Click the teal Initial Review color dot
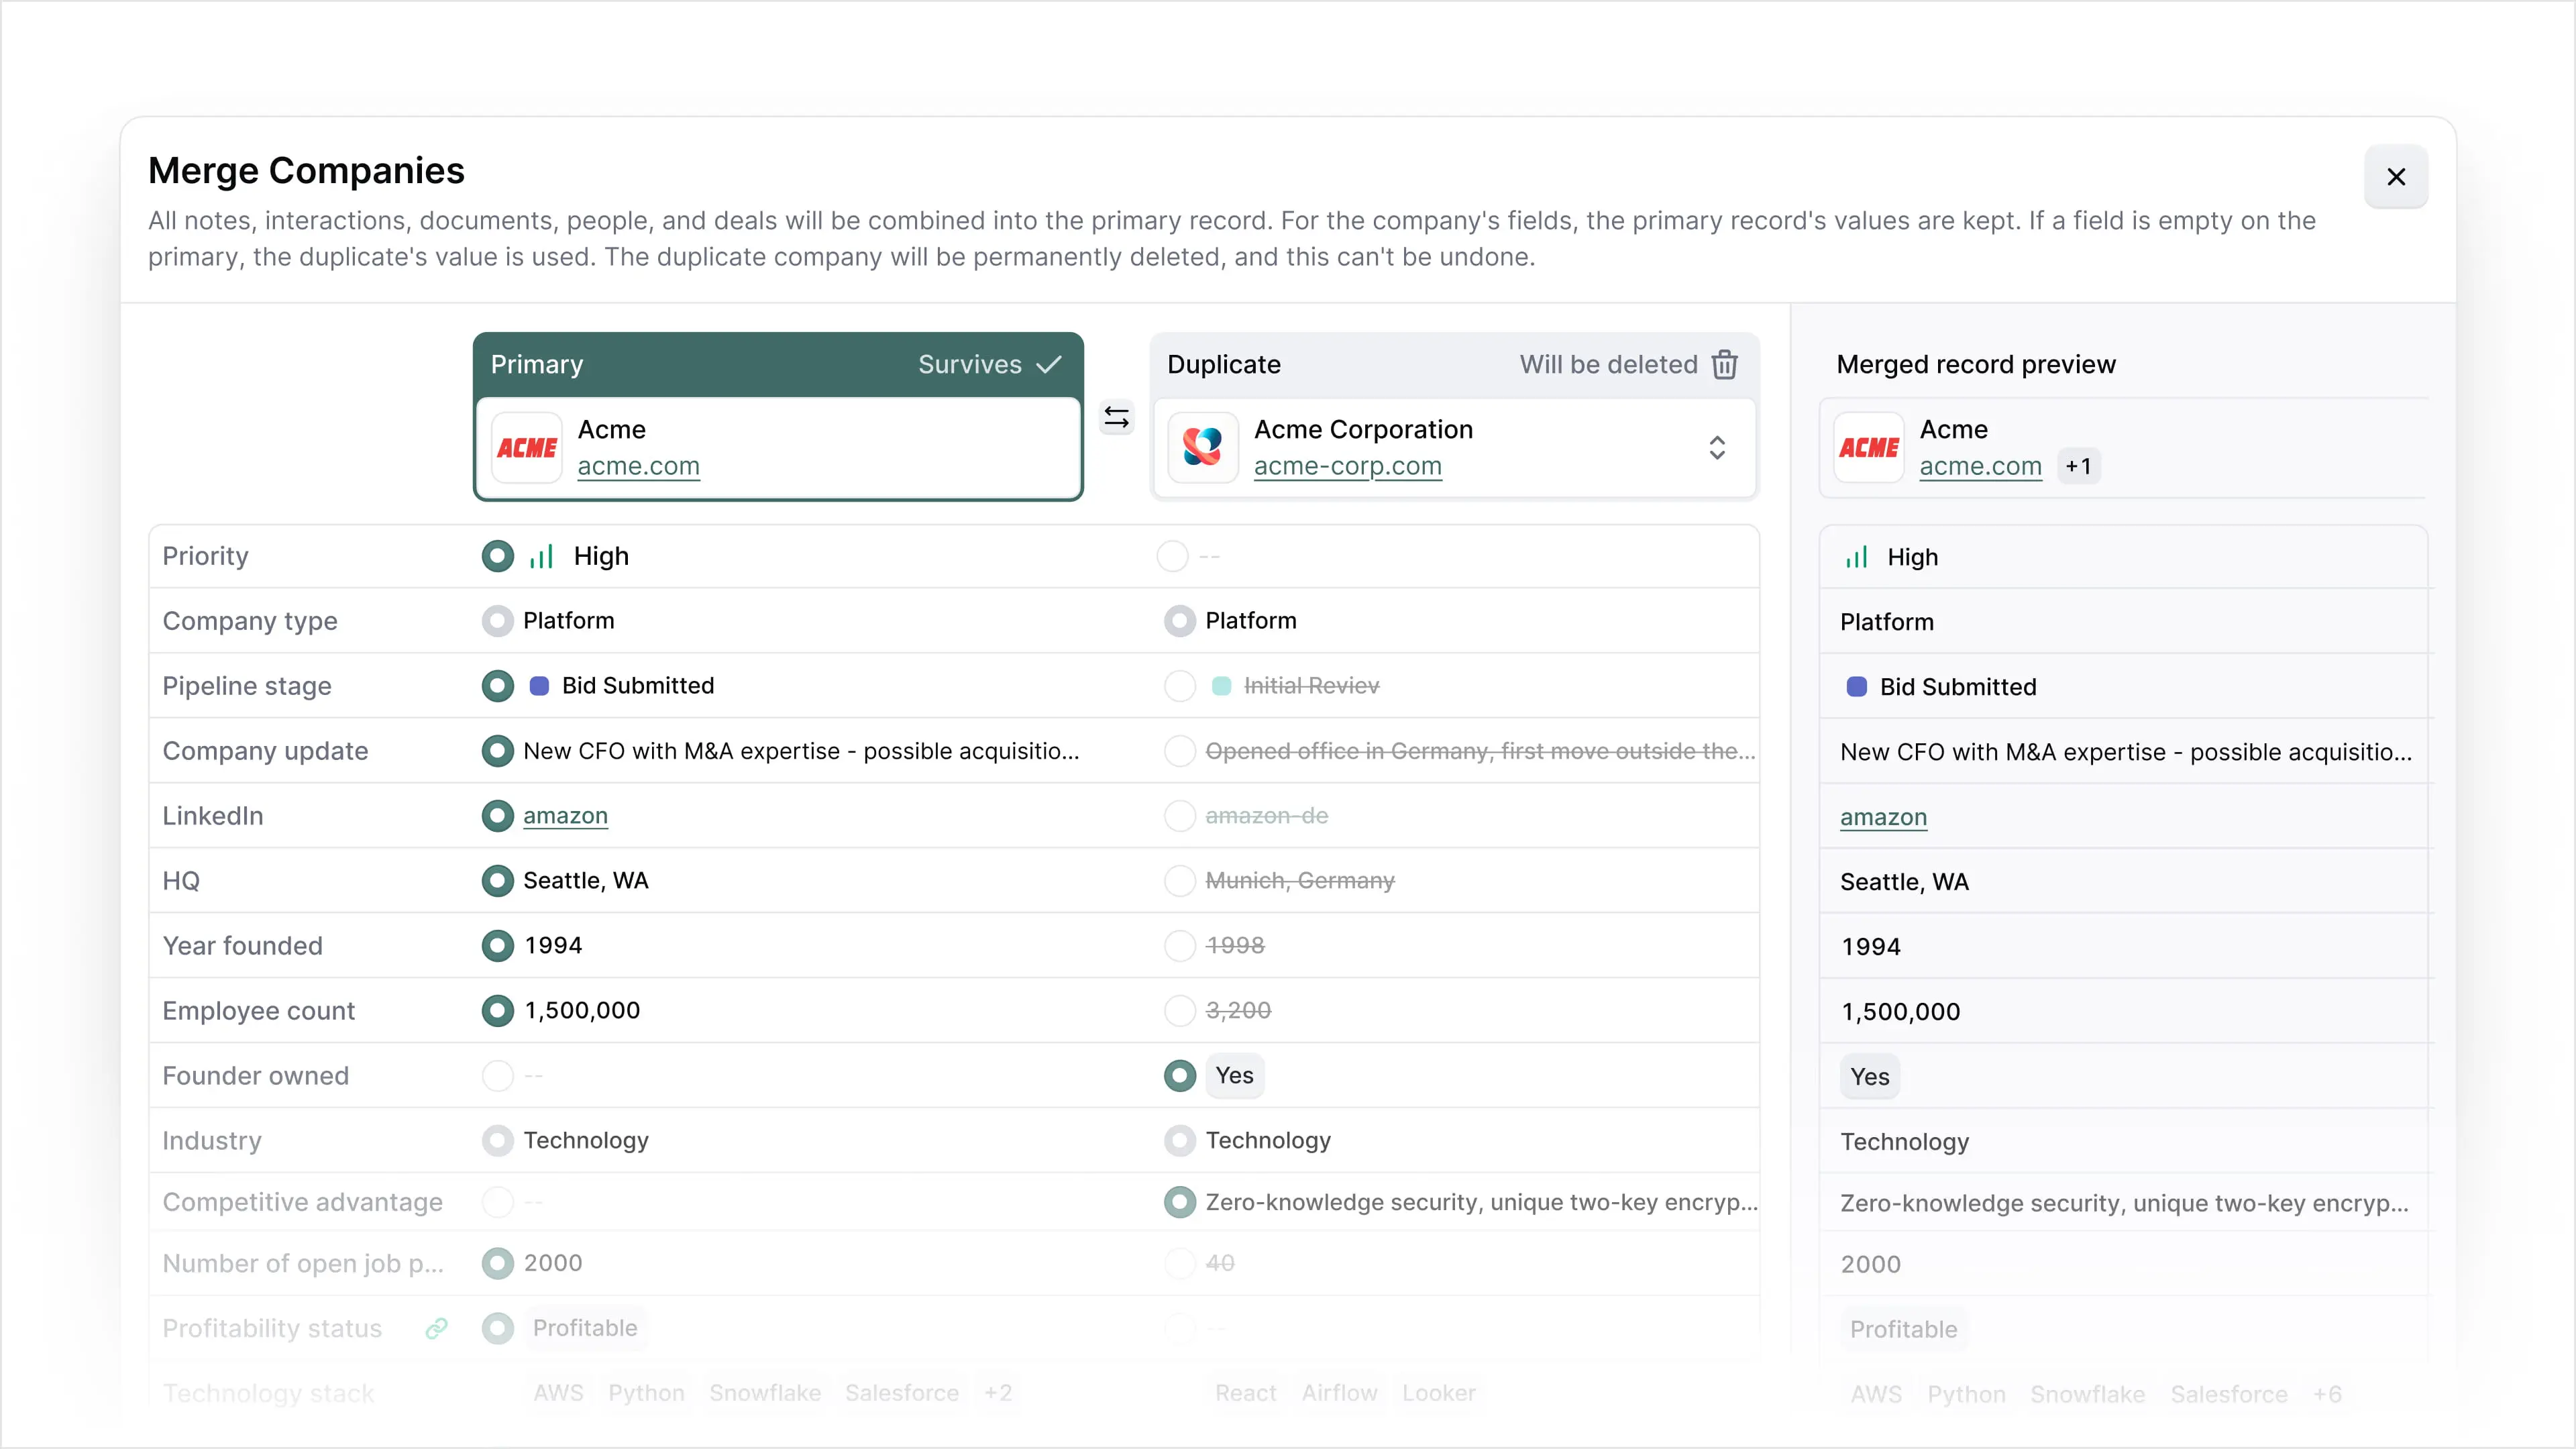The height and width of the screenshot is (1449, 2576). 1221,686
